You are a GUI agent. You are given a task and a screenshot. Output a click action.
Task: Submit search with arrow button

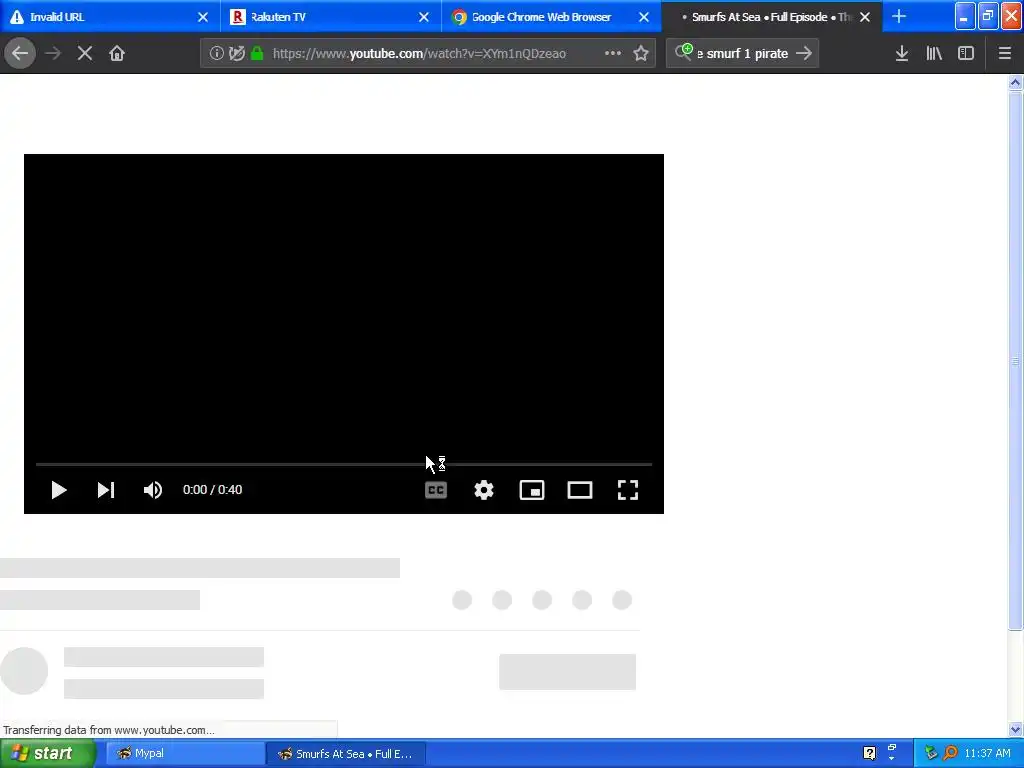804,54
